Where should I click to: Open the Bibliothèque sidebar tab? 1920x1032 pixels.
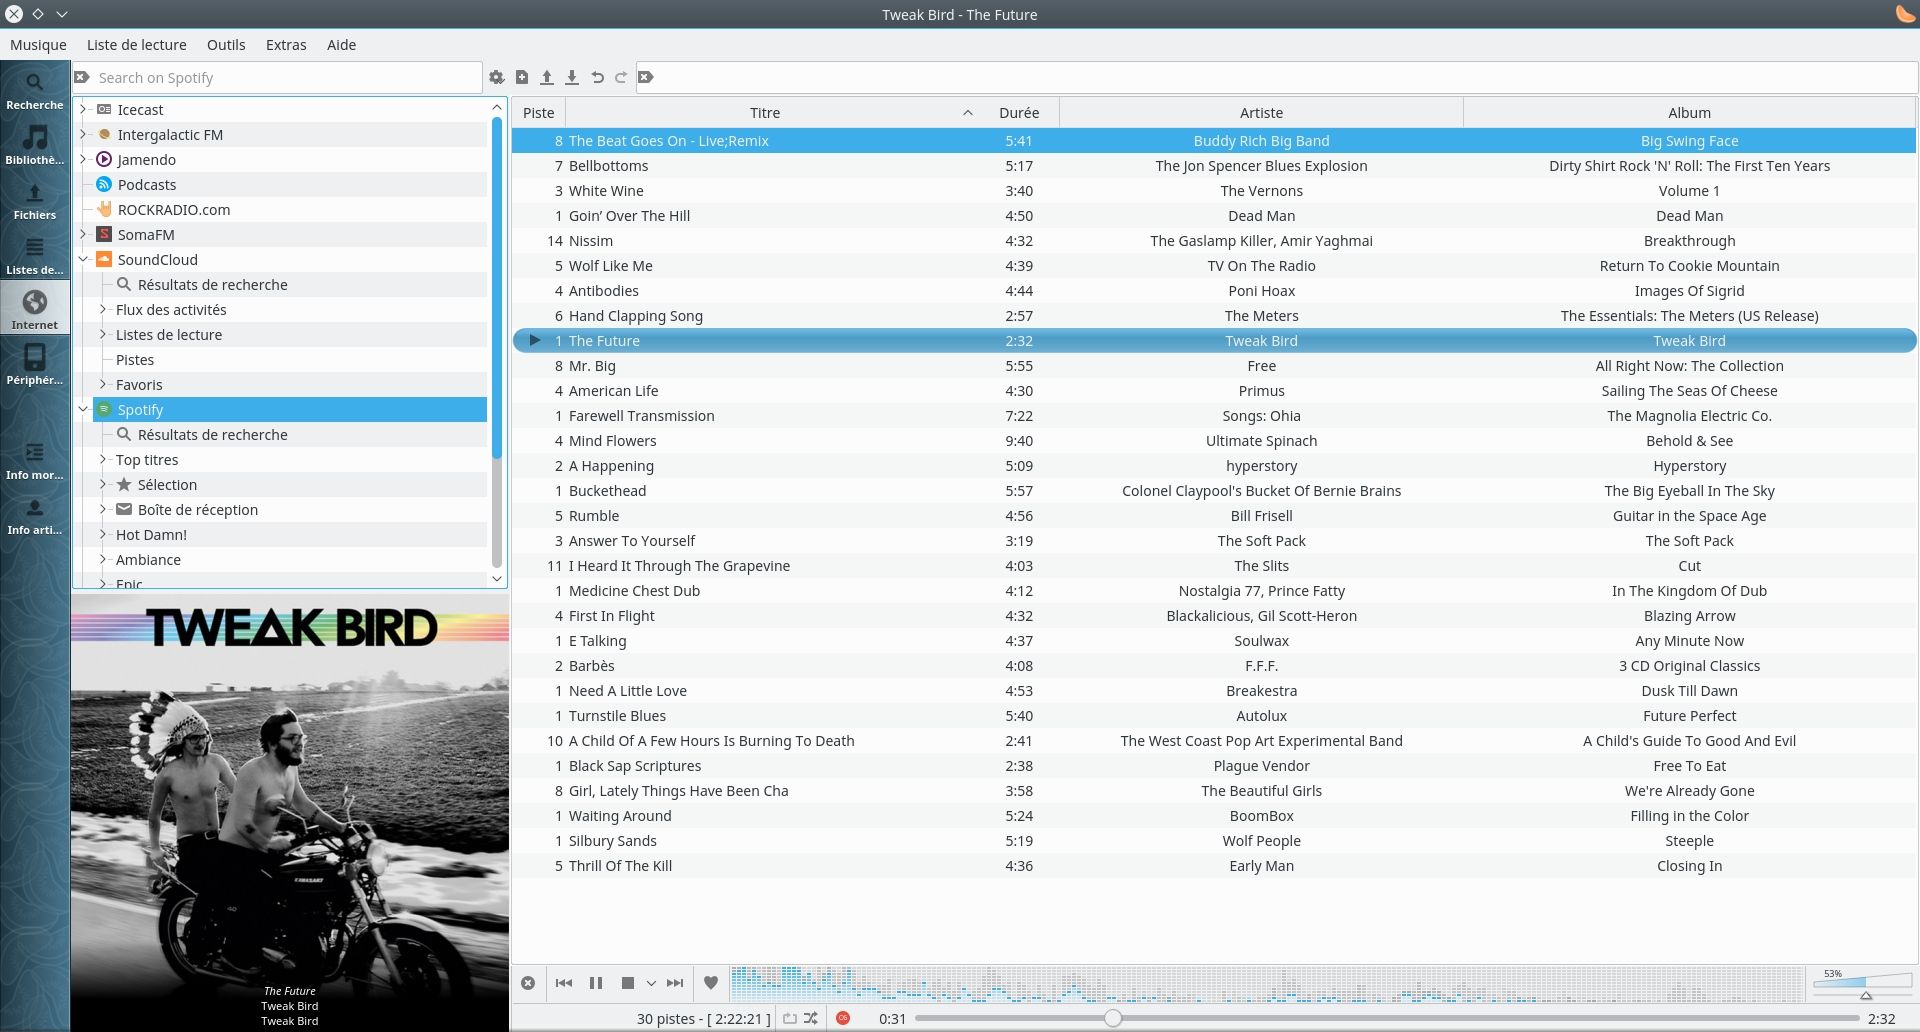pyautogui.click(x=35, y=143)
